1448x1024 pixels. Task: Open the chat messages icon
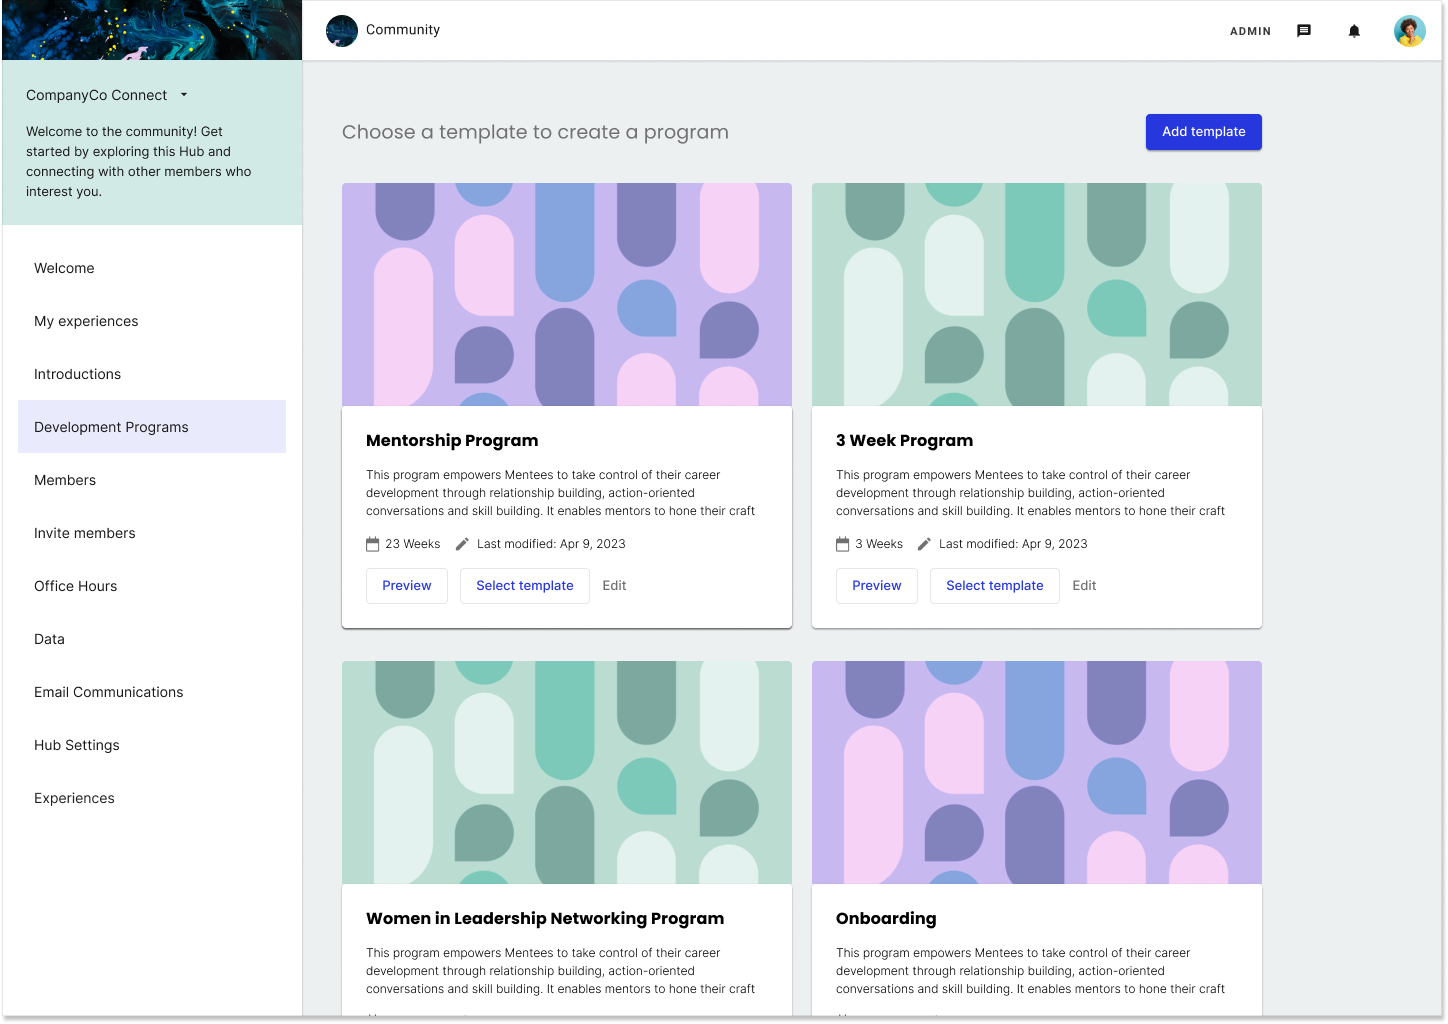pos(1303,30)
